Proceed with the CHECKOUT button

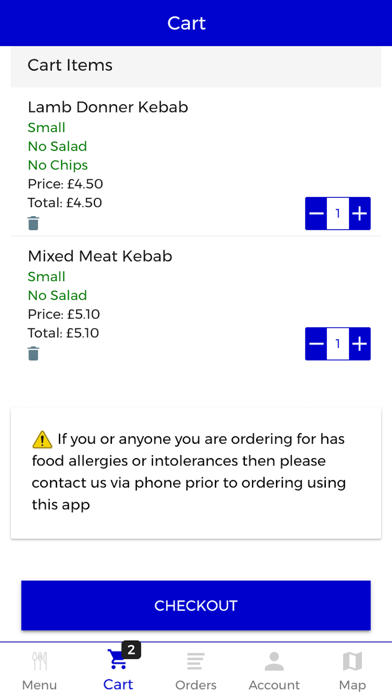click(196, 605)
